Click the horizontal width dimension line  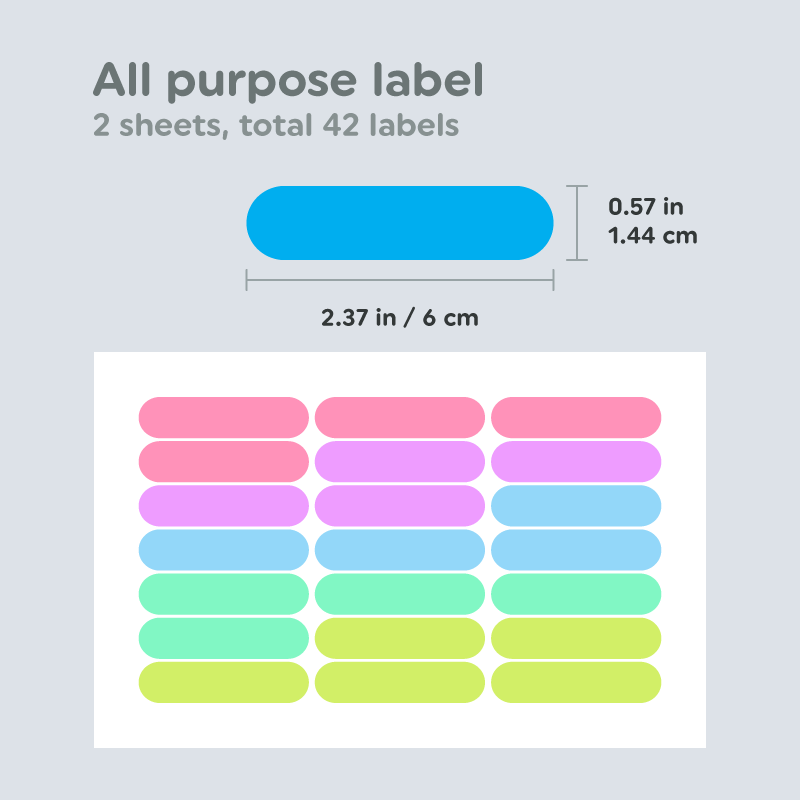400,282
